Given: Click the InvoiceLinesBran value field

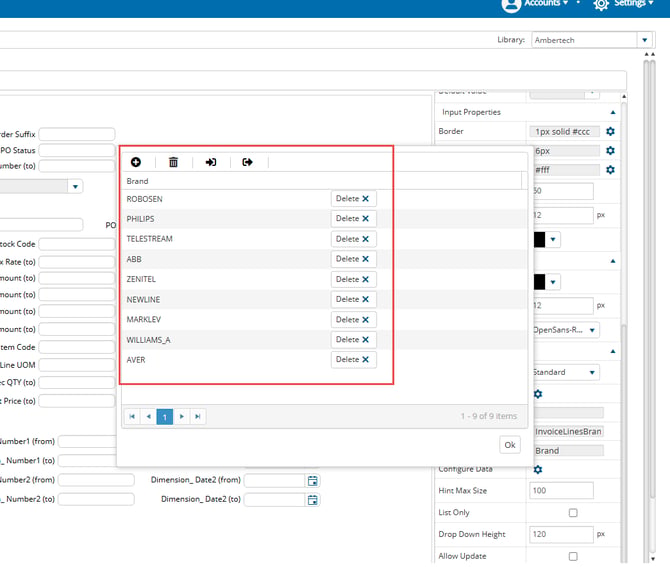Looking at the screenshot, I should pyautogui.click(x=569, y=432).
